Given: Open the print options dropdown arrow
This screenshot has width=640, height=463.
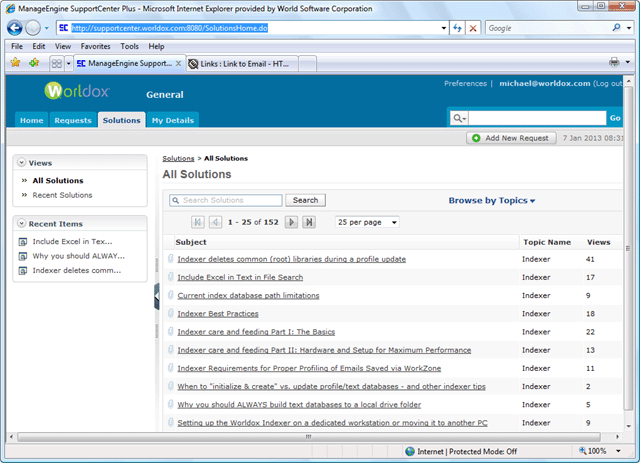Looking at the screenshot, I should [628, 62].
